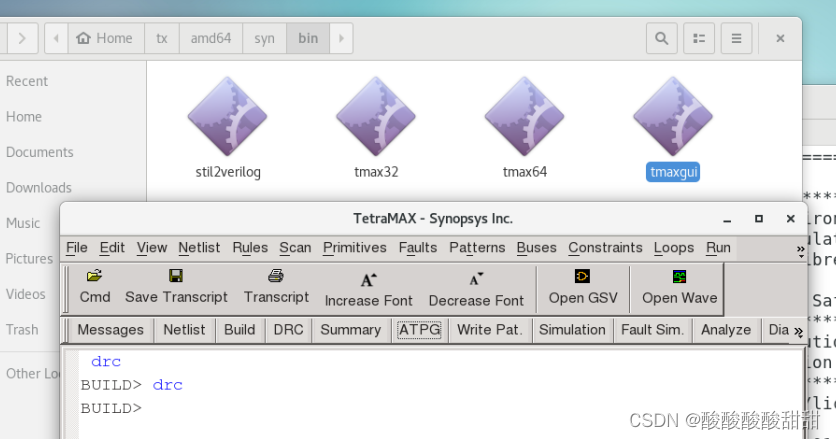Open Recent in the file manager sidebar
Screen dimensions: 836x439
[x=27, y=81]
